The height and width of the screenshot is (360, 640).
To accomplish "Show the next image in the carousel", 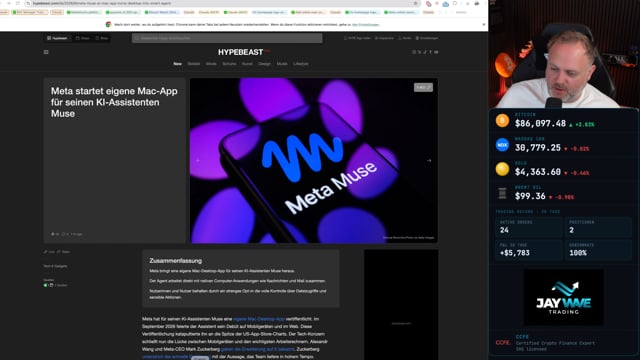I will coord(429,160).
